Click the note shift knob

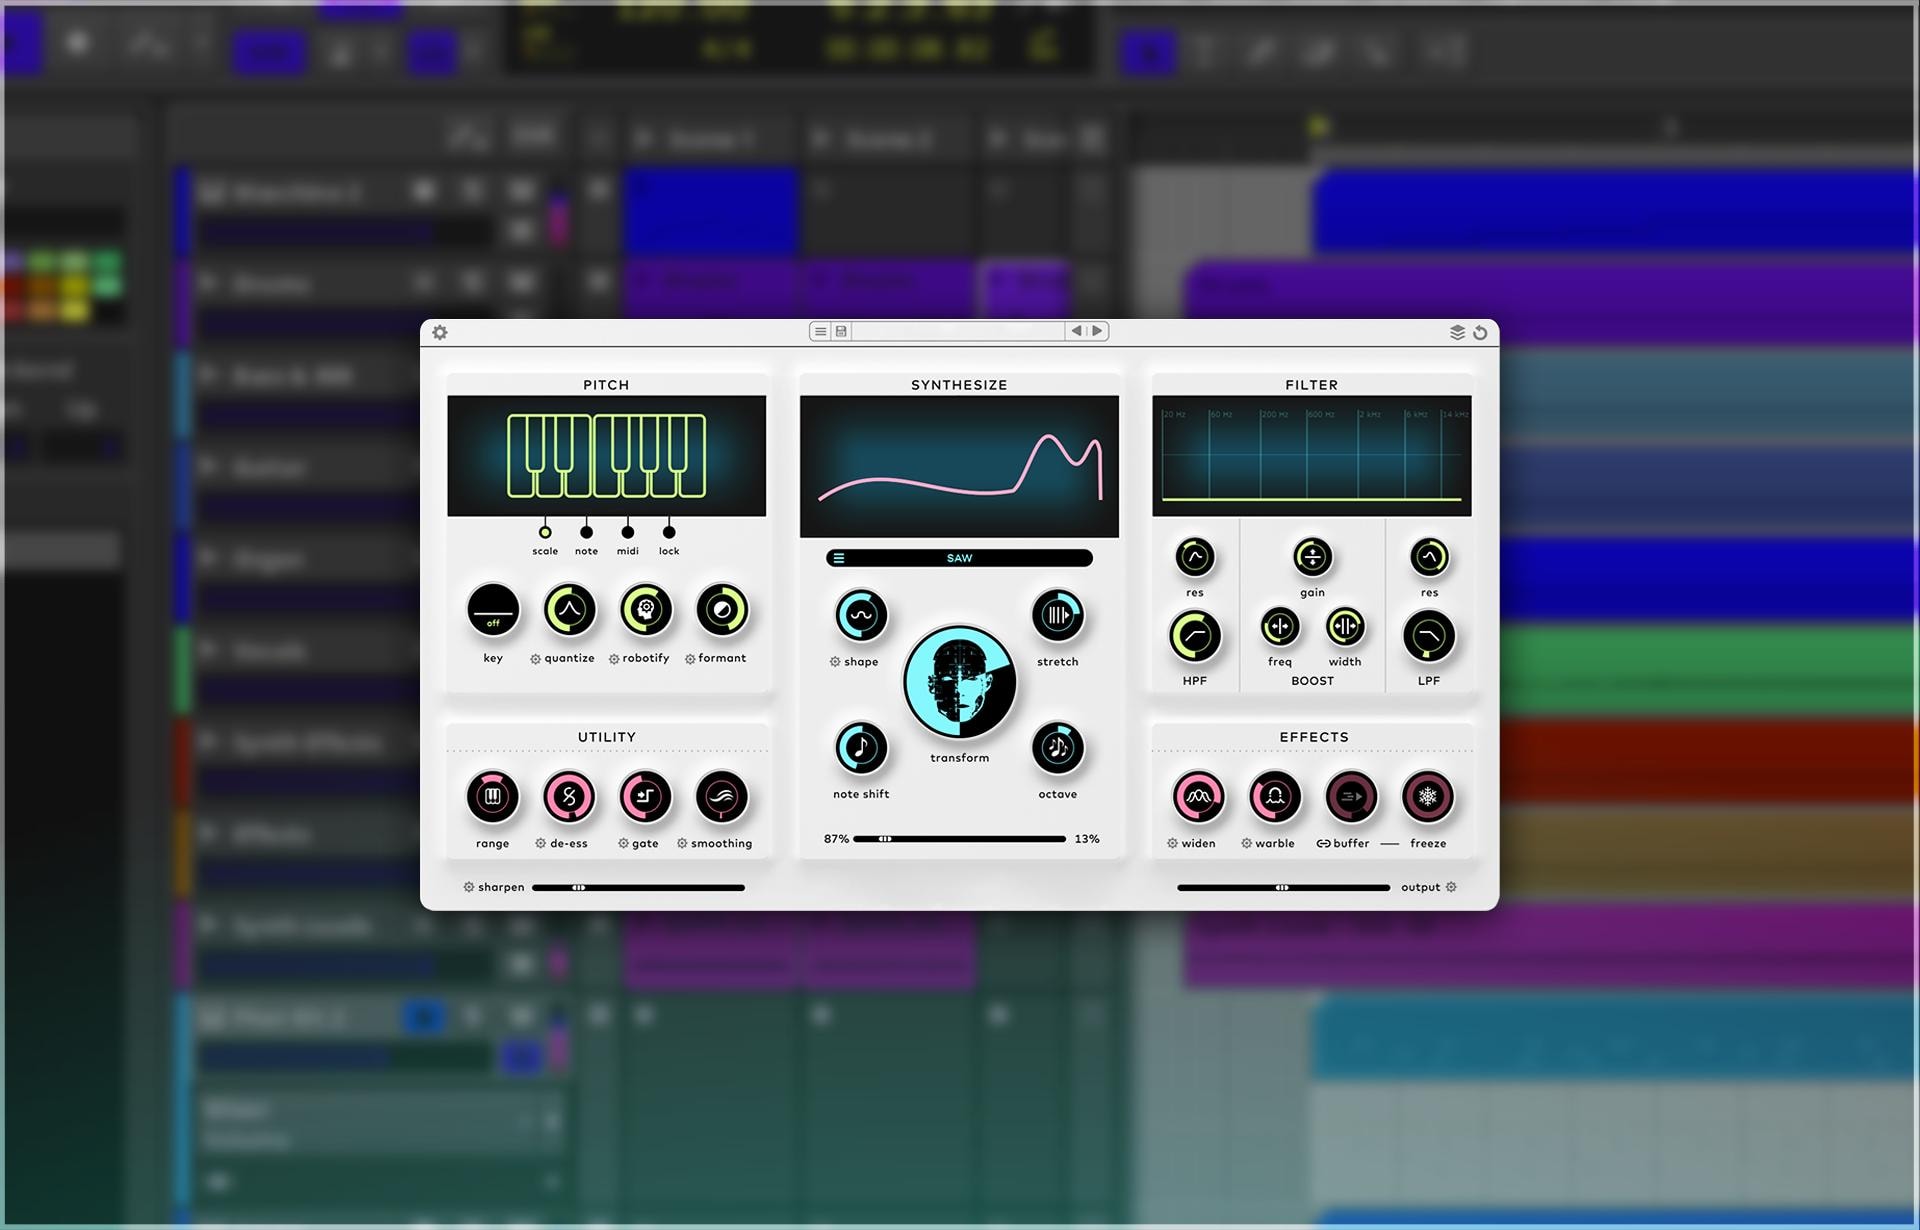(x=861, y=748)
